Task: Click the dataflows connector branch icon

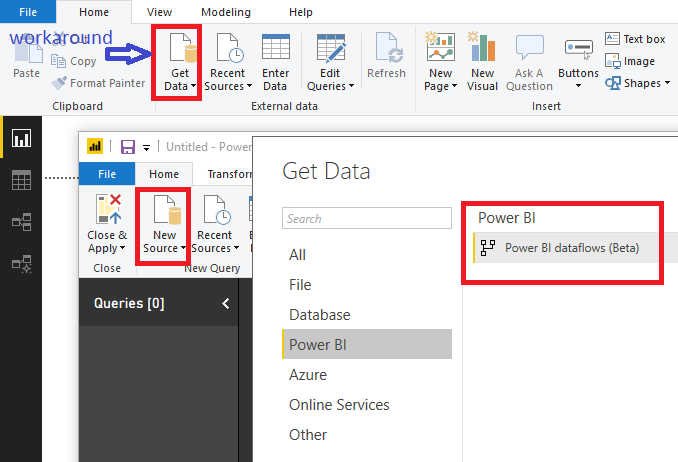Action: coord(488,248)
